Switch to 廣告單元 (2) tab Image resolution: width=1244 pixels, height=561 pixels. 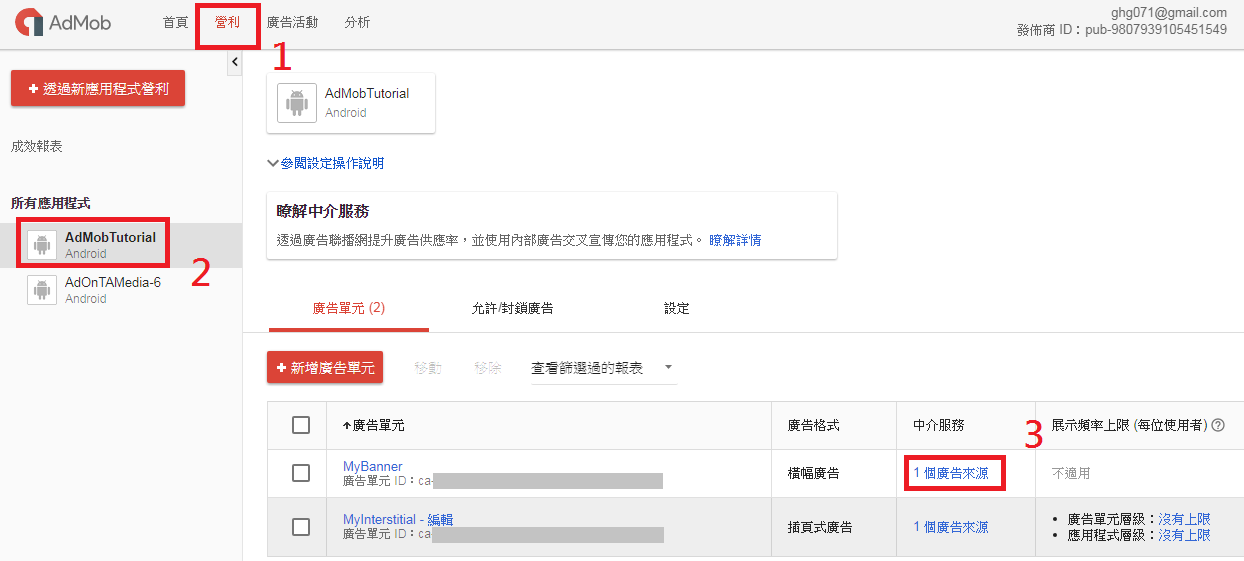point(349,308)
